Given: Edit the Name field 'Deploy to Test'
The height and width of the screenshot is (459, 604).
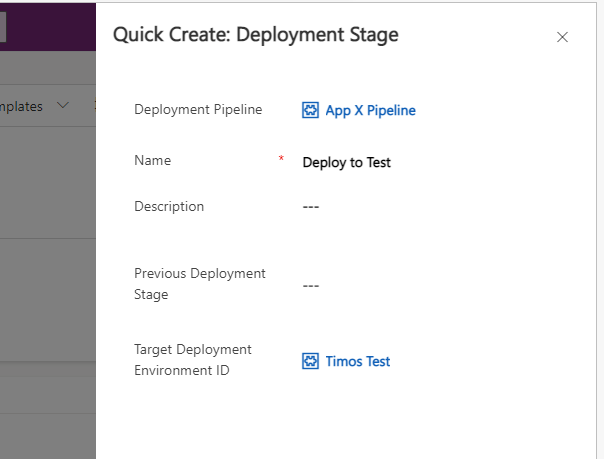Looking at the screenshot, I should pyautogui.click(x=347, y=162).
